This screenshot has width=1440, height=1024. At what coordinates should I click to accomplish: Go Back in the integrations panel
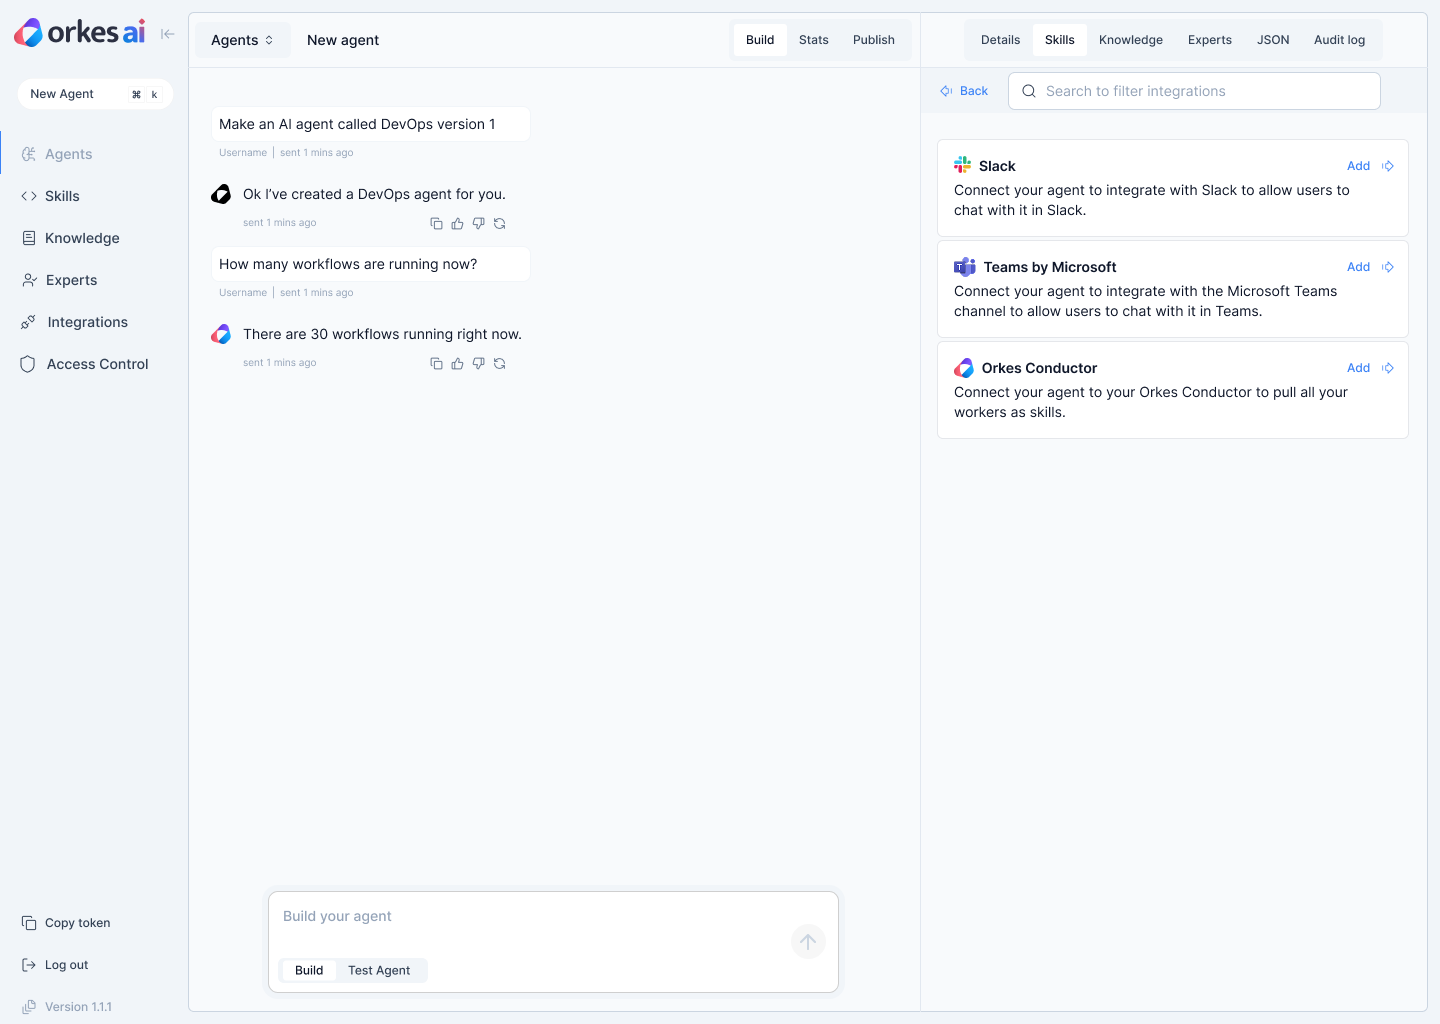pyautogui.click(x=964, y=91)
